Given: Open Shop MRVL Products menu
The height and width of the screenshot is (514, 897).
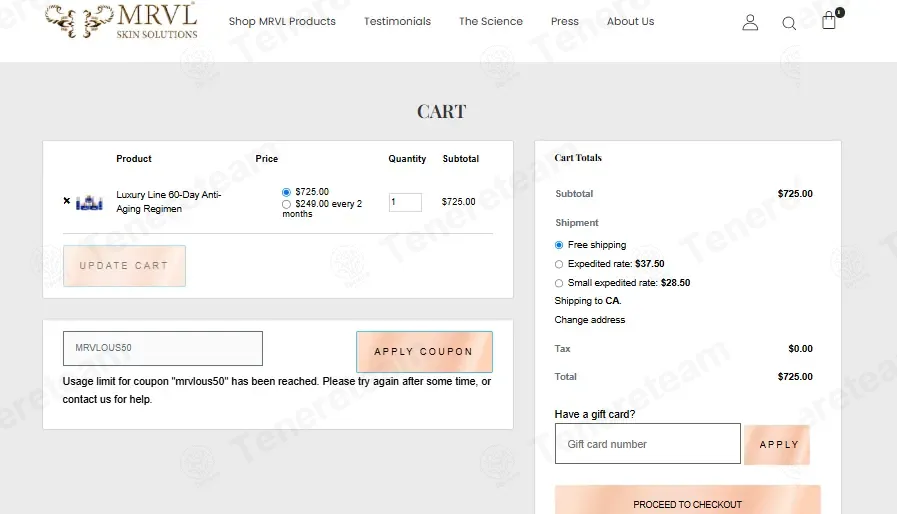Looking at the screenshot, I should (282, 22).
